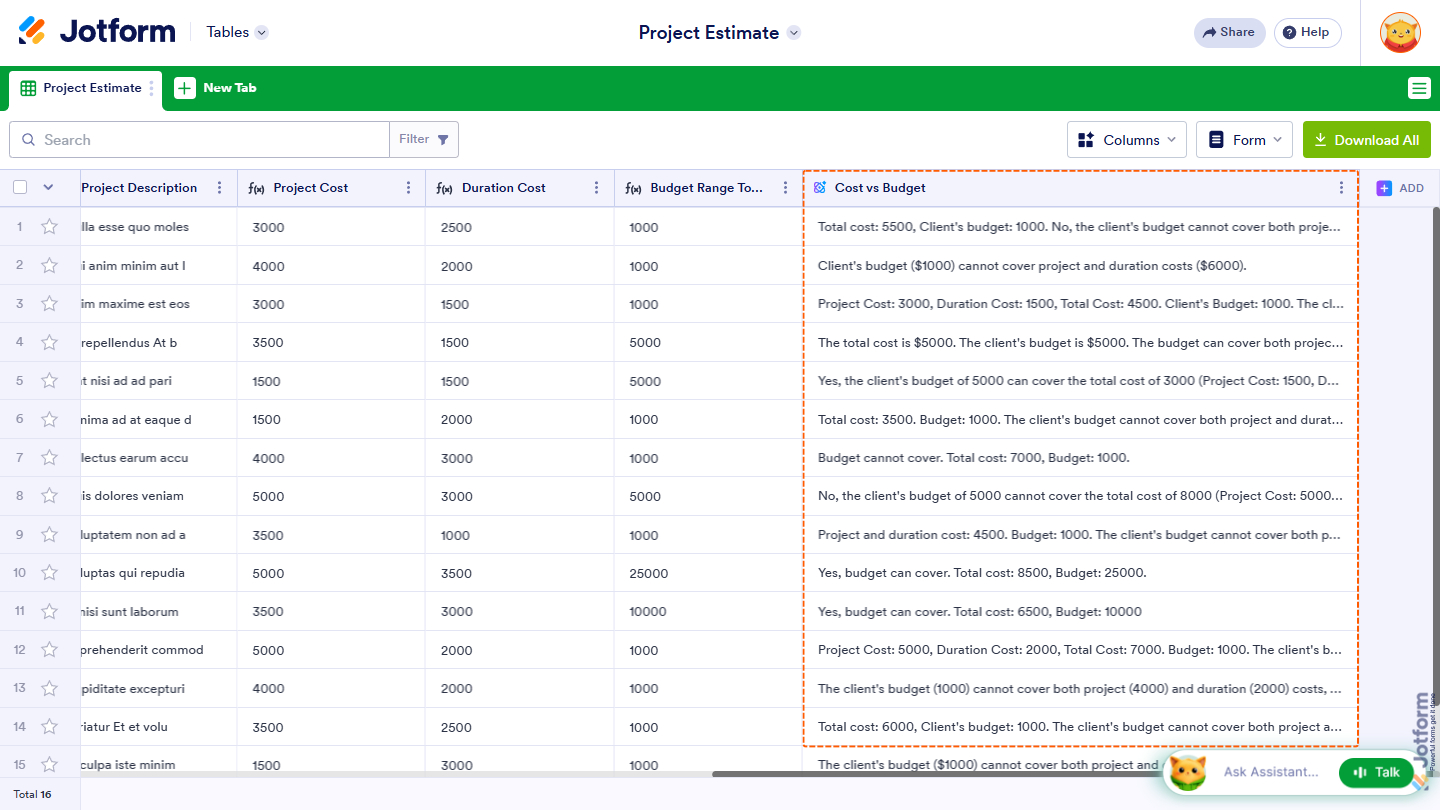Expand the Project Estimate title dropdown
Screen dimensions: 1440x810
pos(793,33)
